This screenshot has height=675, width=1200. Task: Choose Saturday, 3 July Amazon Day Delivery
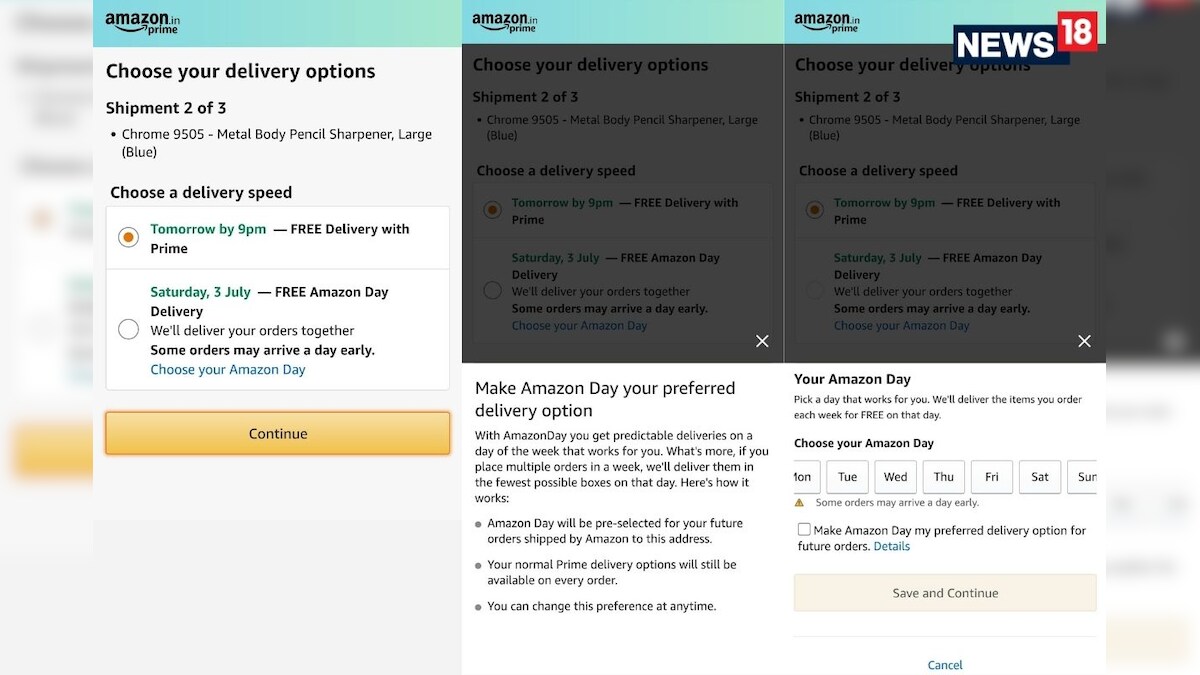pos(128,330)
